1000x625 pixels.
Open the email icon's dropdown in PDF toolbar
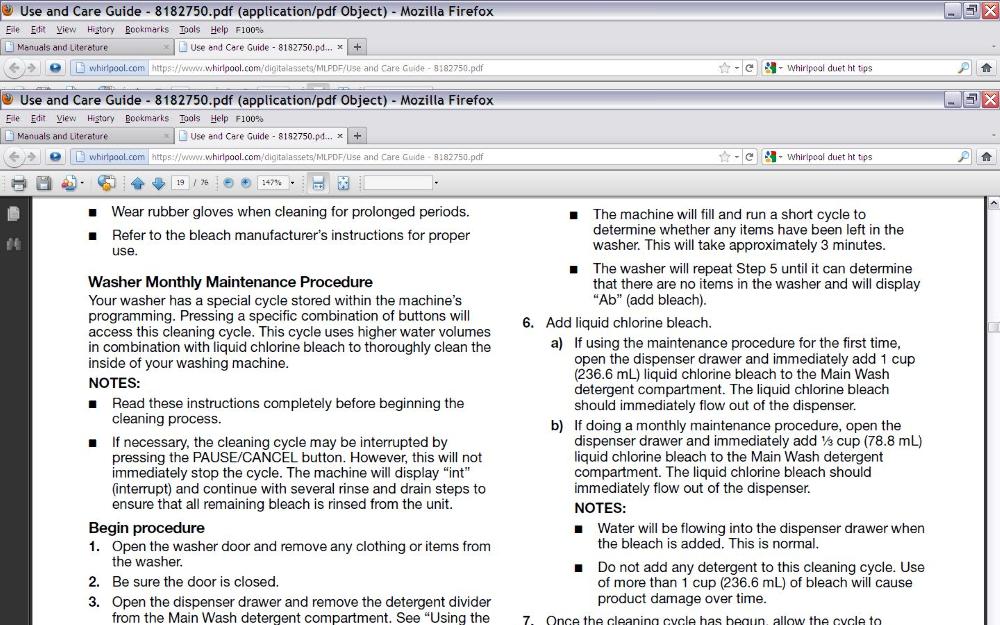(x=82, y=184)
